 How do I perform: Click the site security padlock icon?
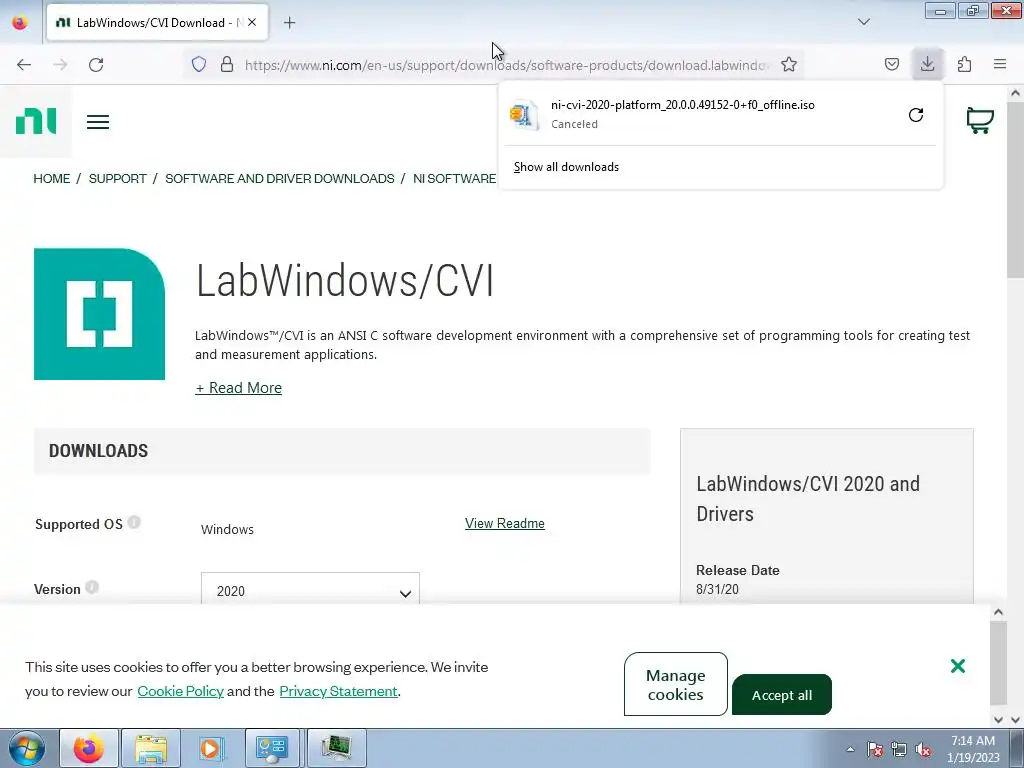tap(227, 65)
